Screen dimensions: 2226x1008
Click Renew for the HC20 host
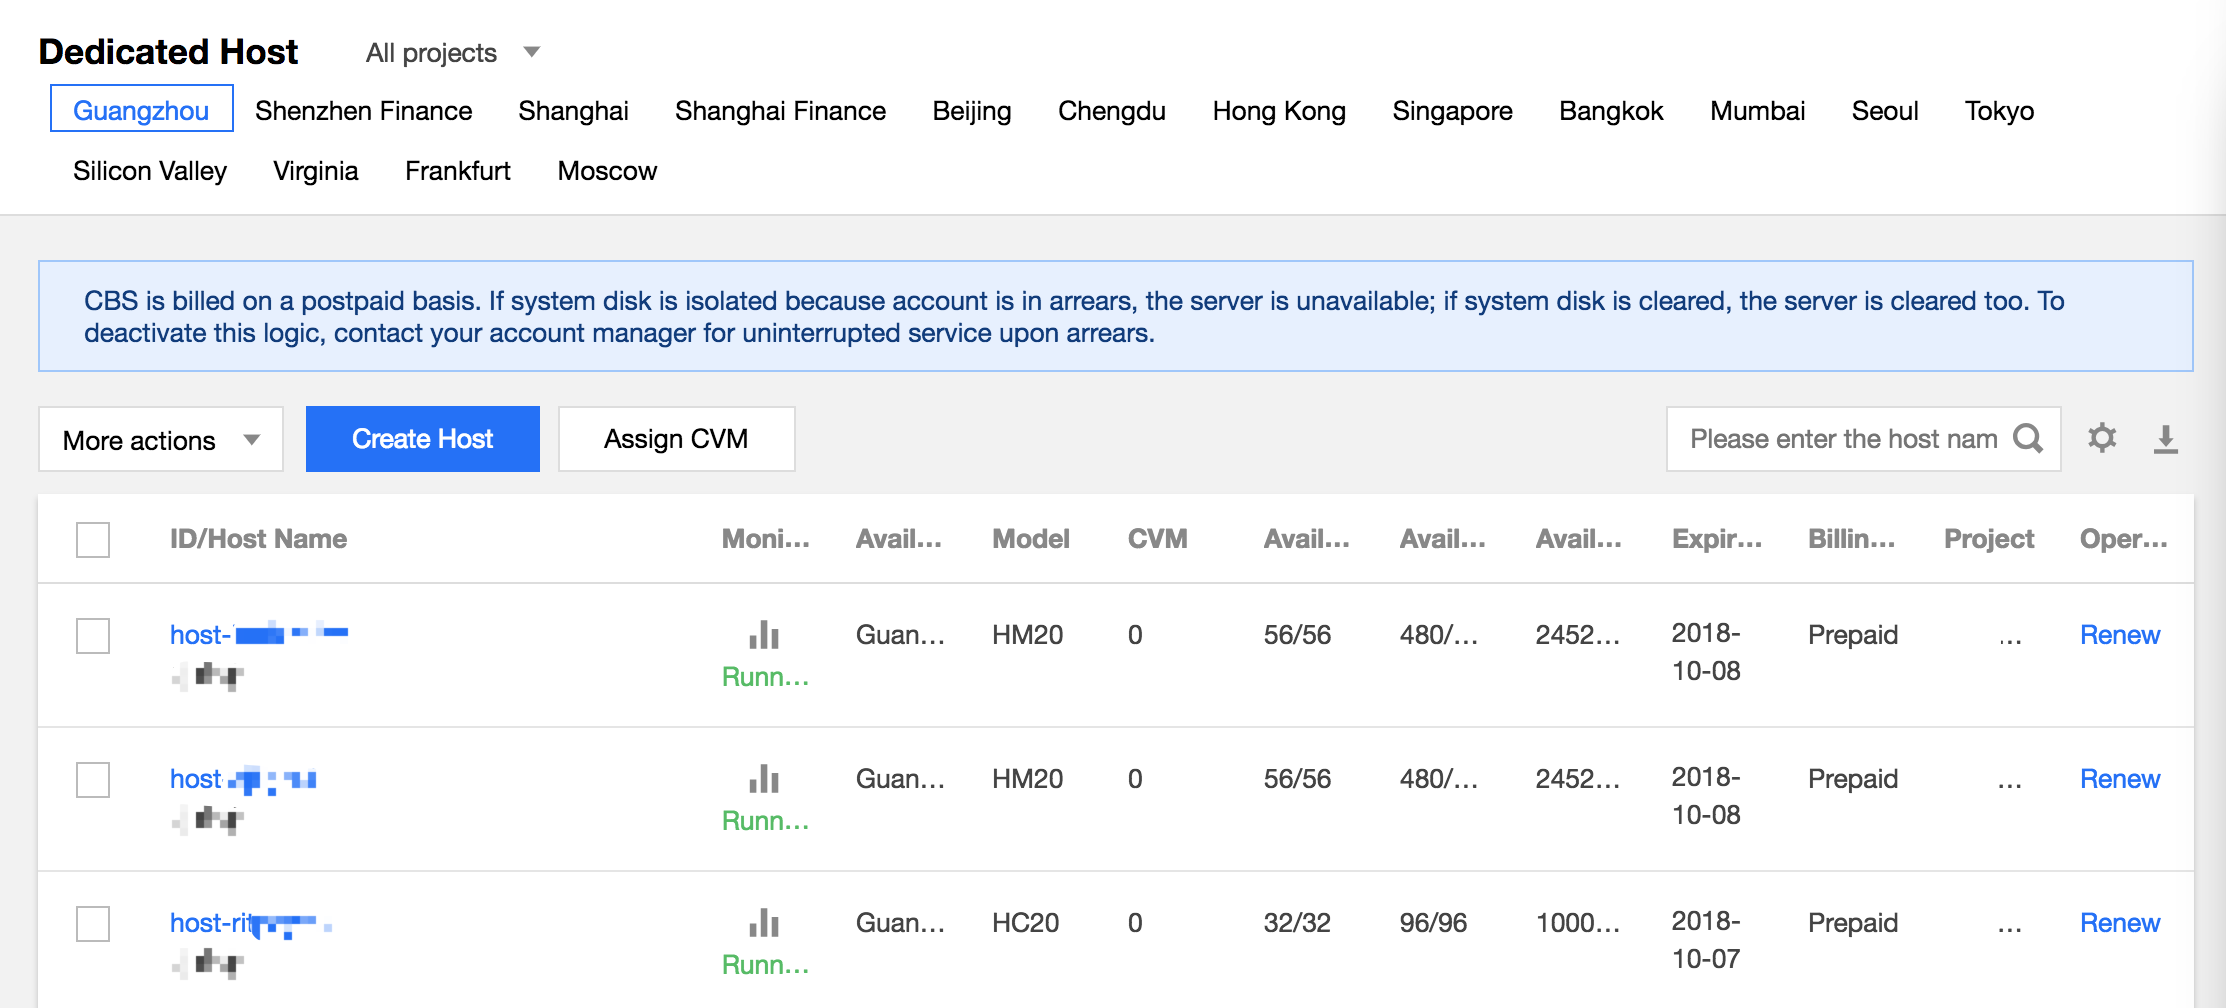2119,923
